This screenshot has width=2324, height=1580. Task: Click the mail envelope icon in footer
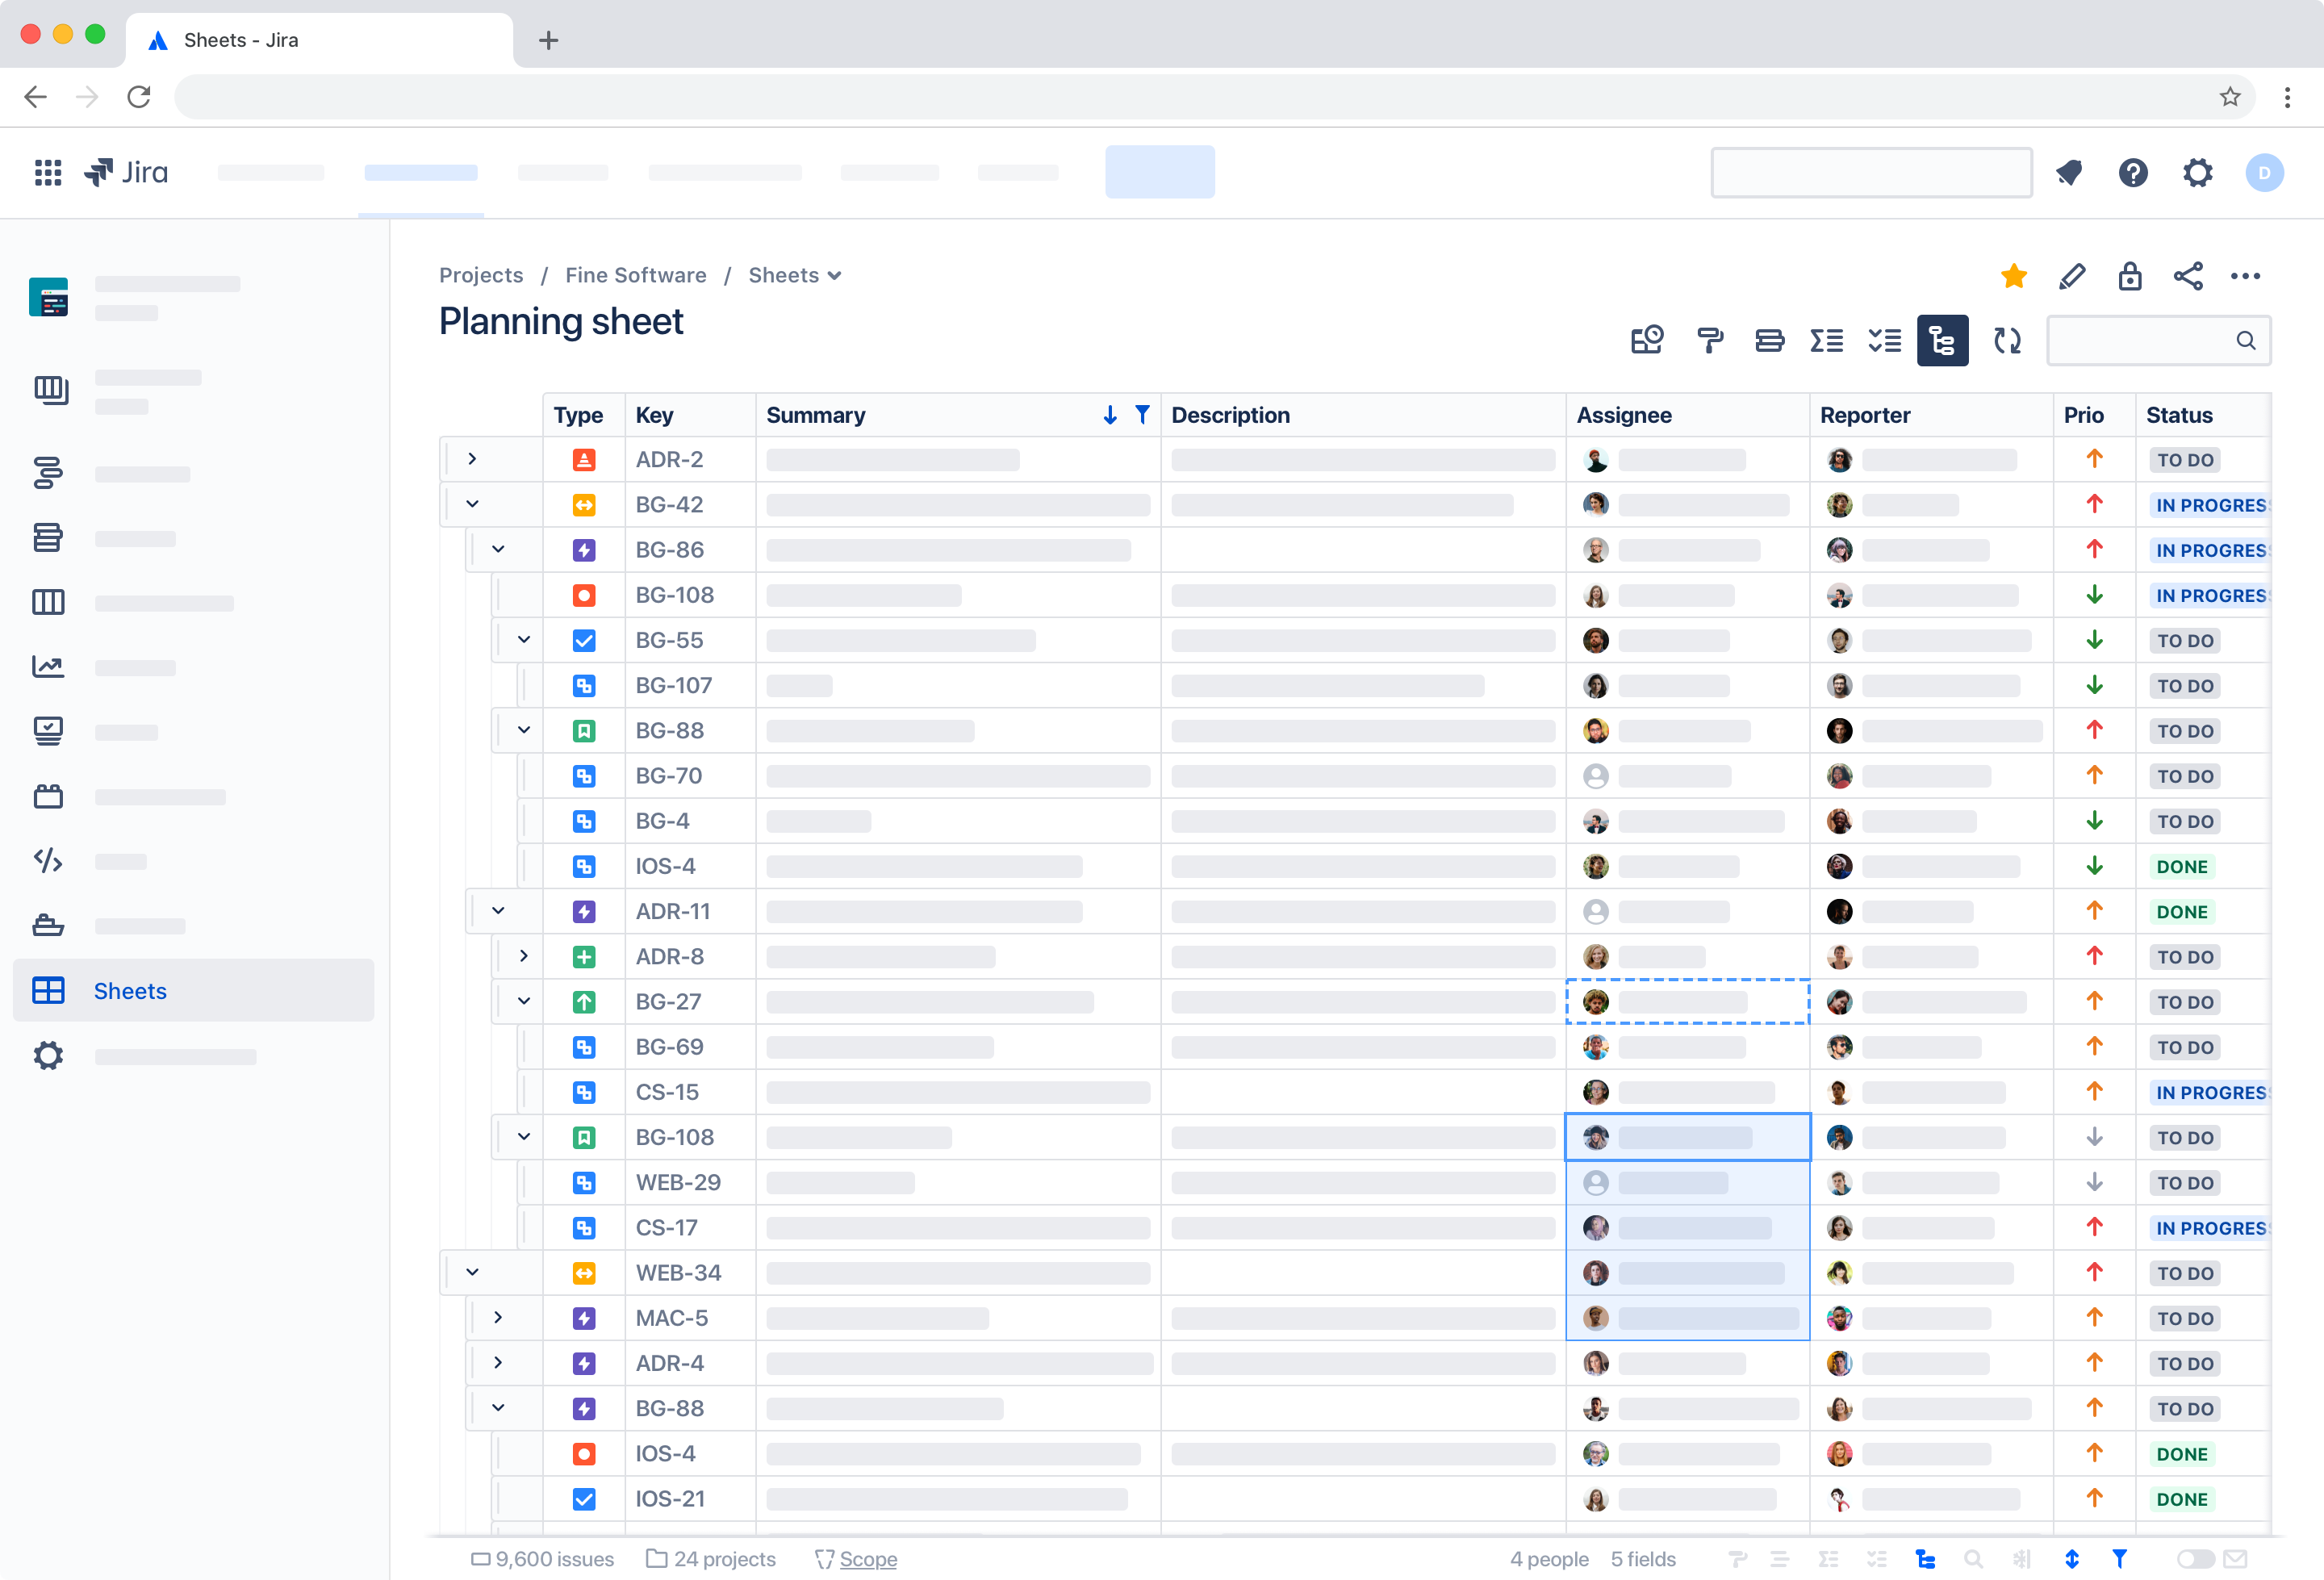pyautogui.click(x=2235, y=1558)
